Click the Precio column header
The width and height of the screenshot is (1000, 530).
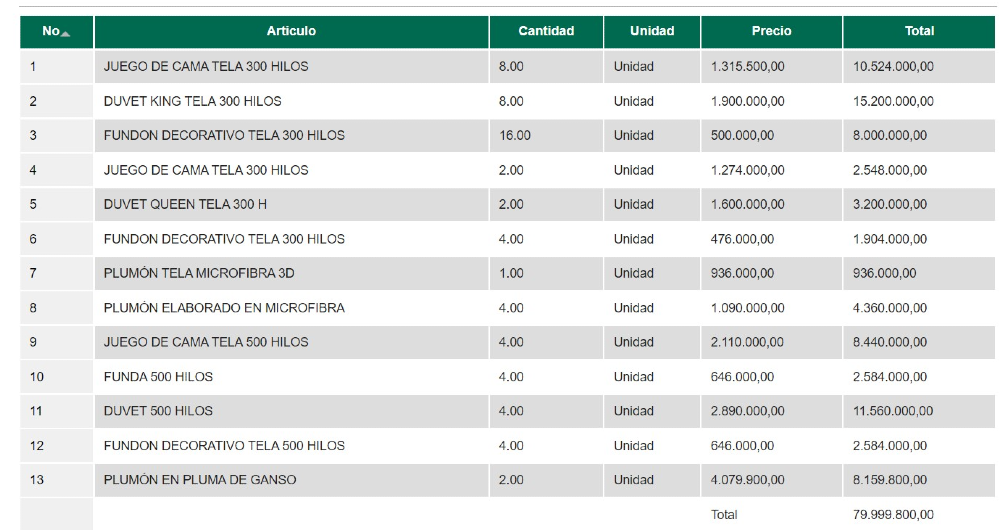coord(771,31)
